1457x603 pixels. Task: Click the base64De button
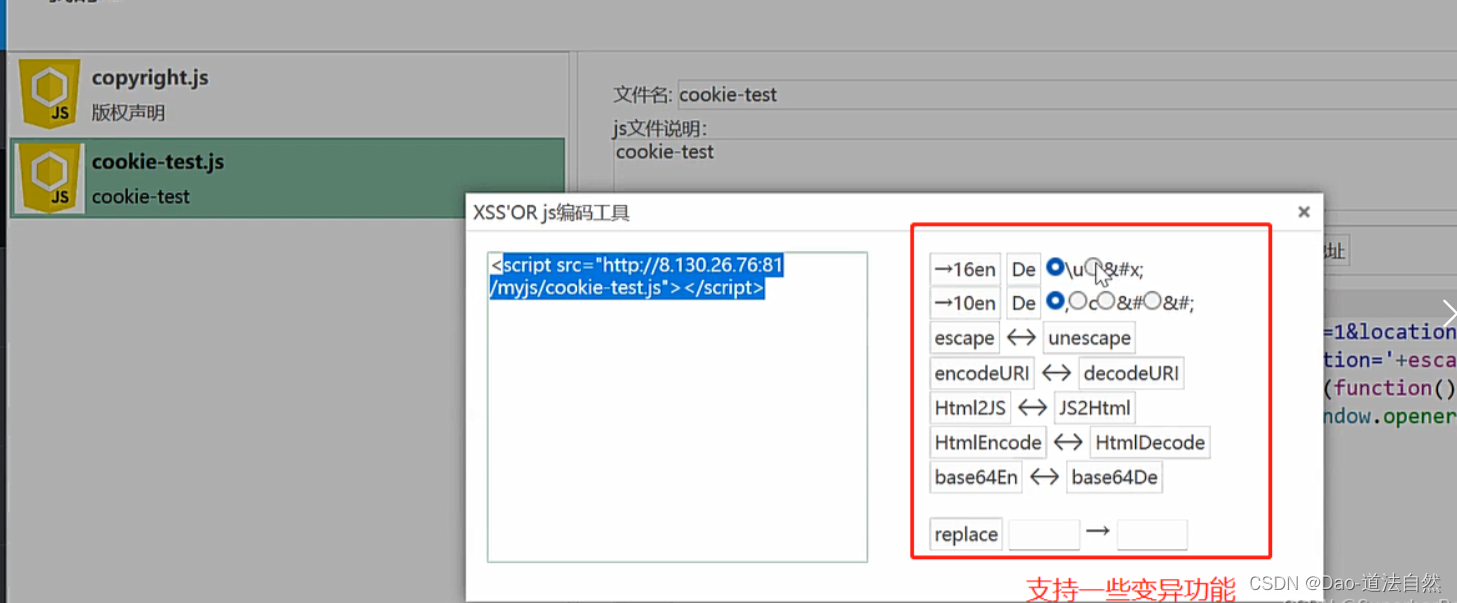coord(1114,478)
